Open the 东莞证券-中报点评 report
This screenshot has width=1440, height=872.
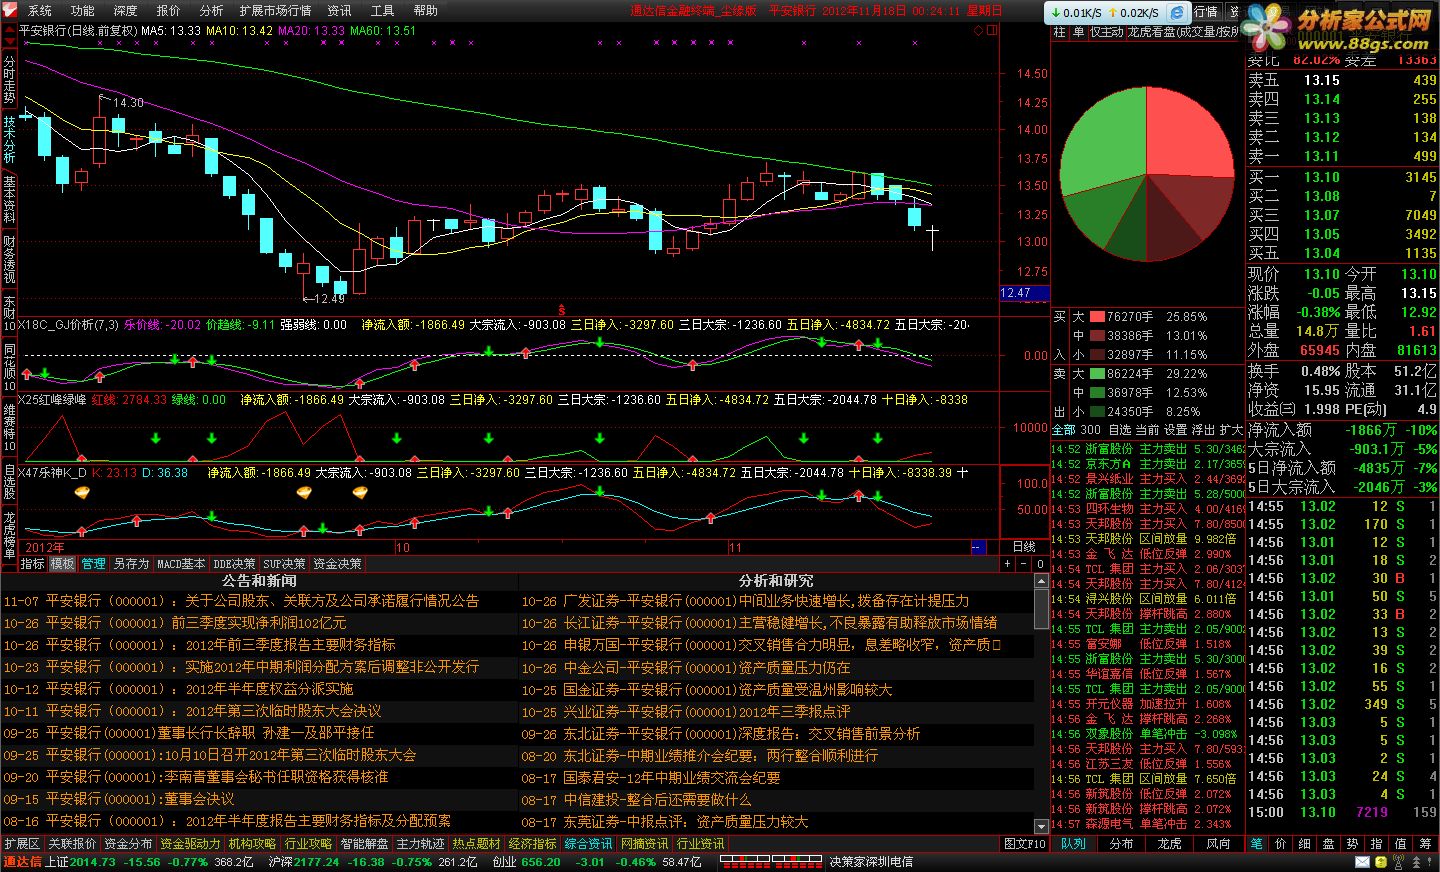tap(664, 822)
